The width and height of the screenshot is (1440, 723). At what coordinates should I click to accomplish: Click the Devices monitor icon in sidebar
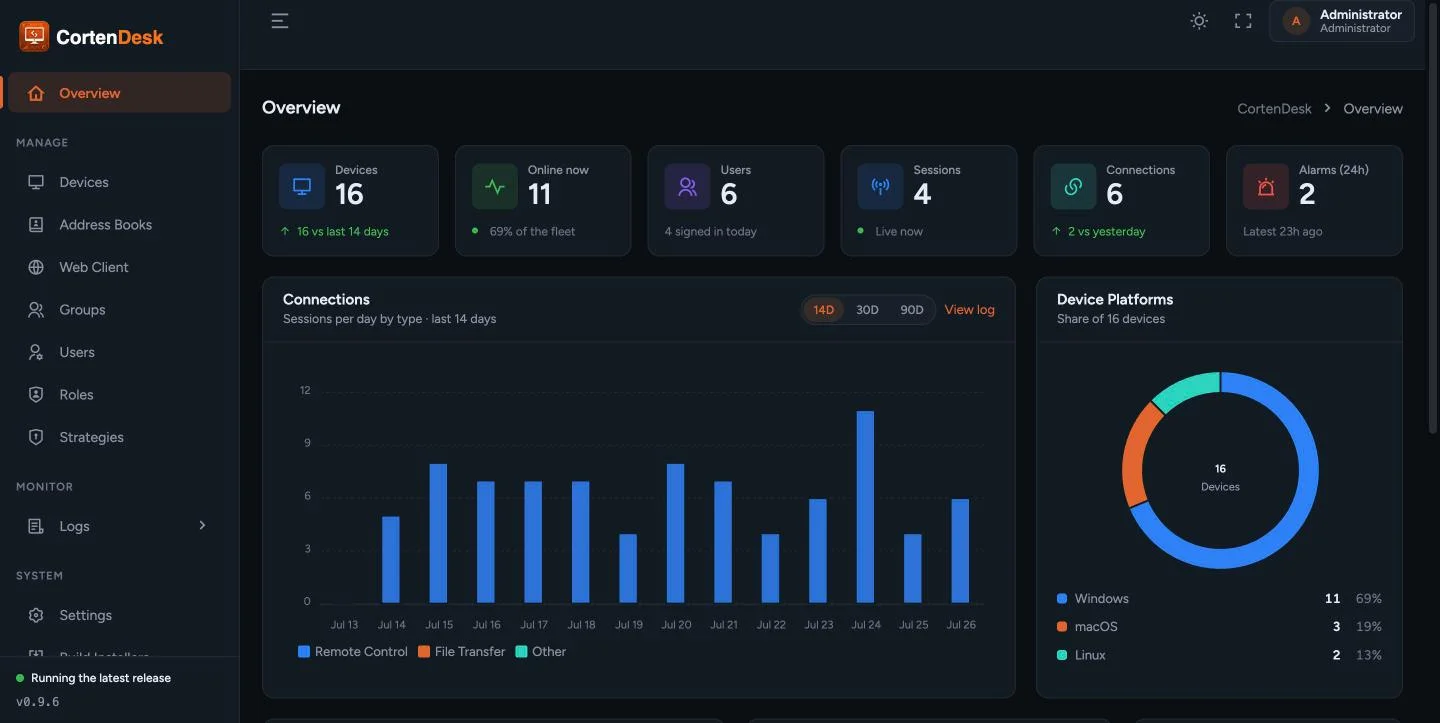pyautogui.click(x=36, y=182)
